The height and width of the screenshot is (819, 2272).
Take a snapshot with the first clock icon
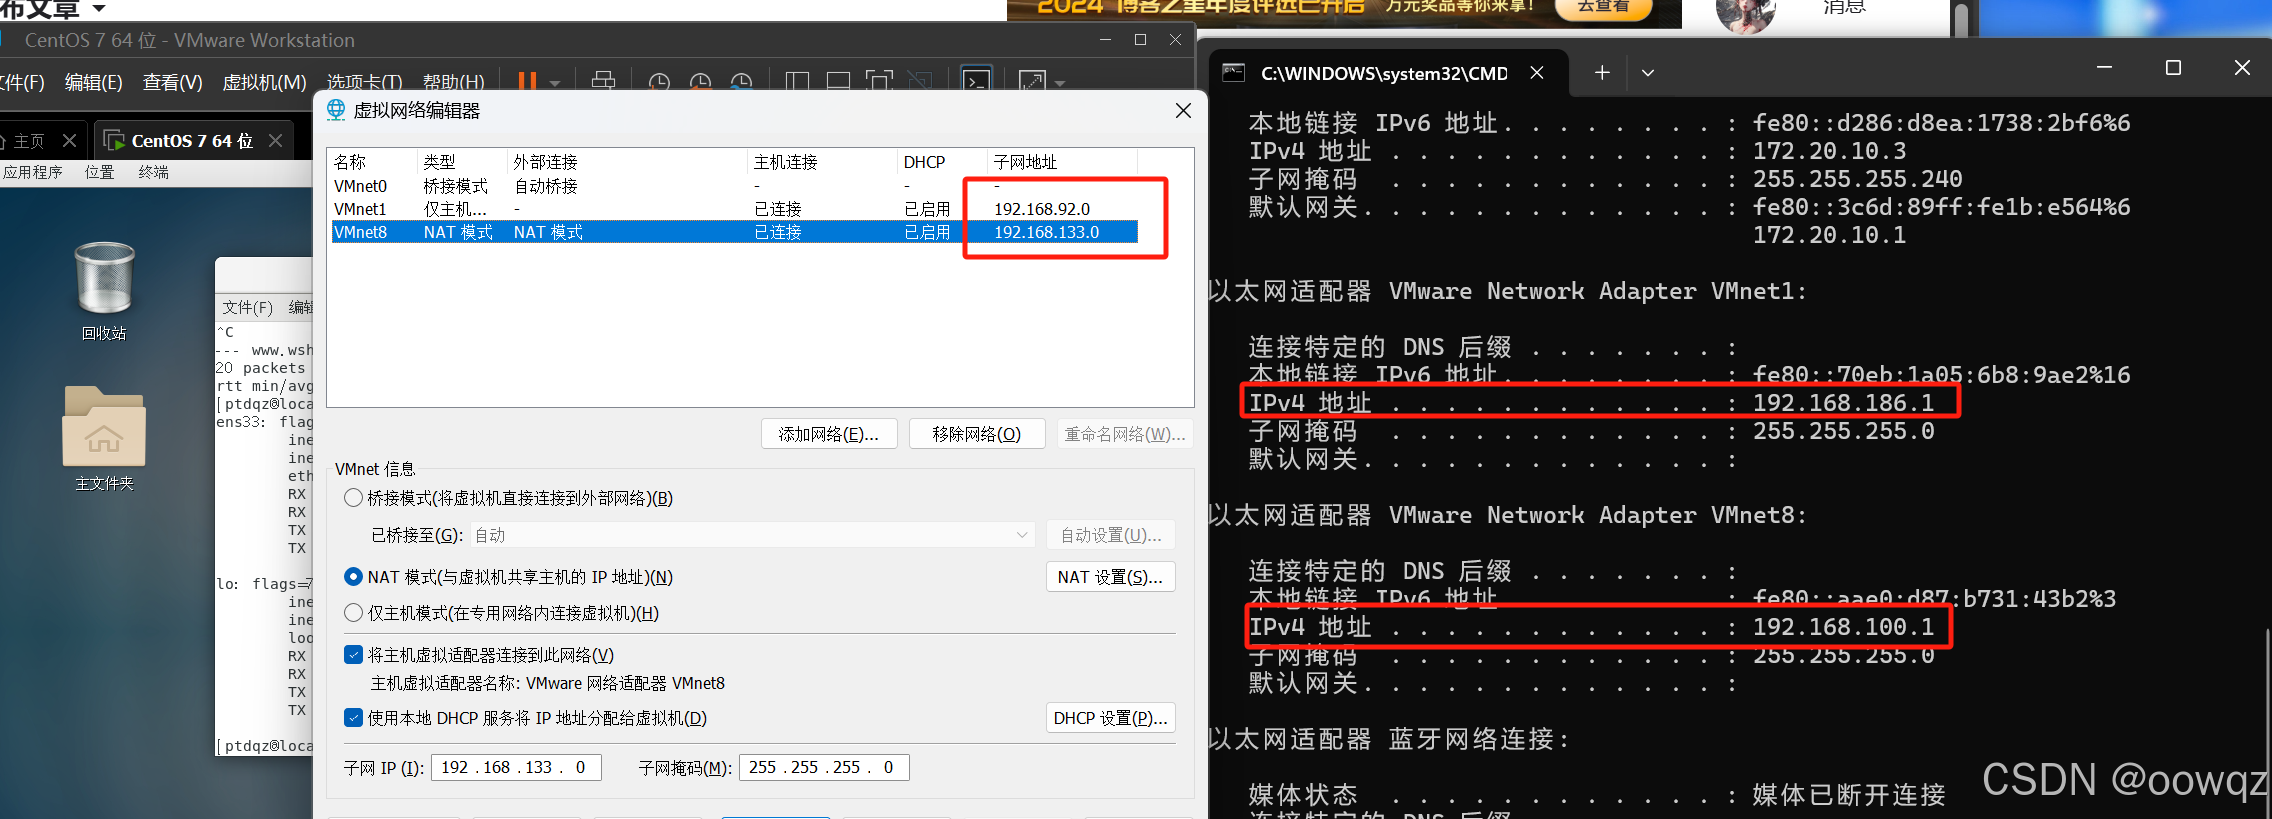(659, 82)
